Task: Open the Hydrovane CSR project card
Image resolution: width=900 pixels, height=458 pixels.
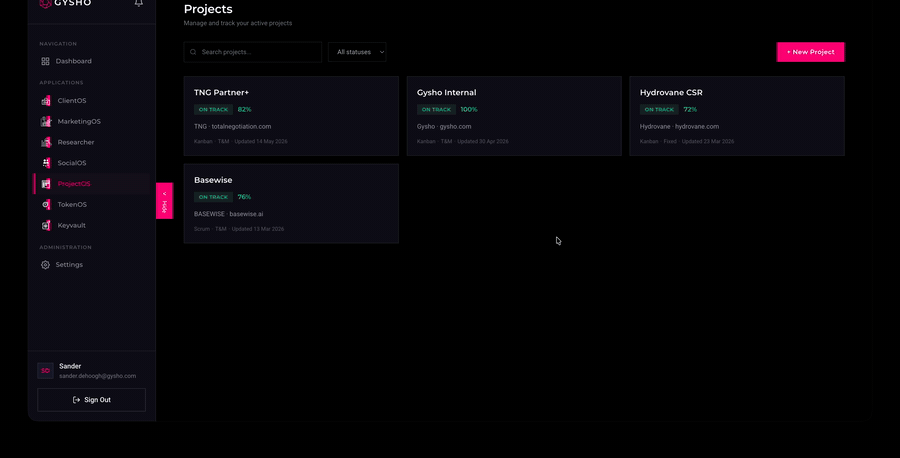Action: coord(737,116)
